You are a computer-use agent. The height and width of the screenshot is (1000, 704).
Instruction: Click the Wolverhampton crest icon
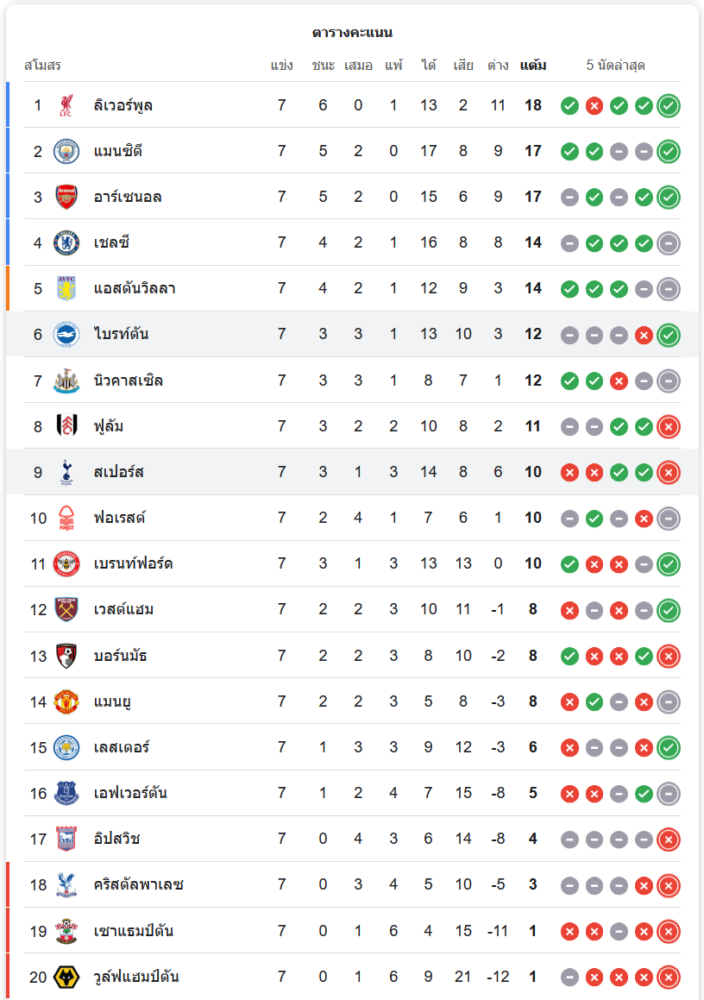pos(67,977)
